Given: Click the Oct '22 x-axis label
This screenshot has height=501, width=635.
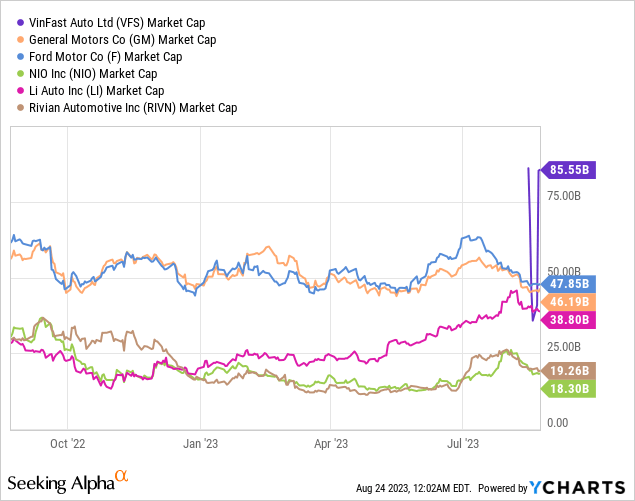Looking at the screenshot, I should pos(67,440).
